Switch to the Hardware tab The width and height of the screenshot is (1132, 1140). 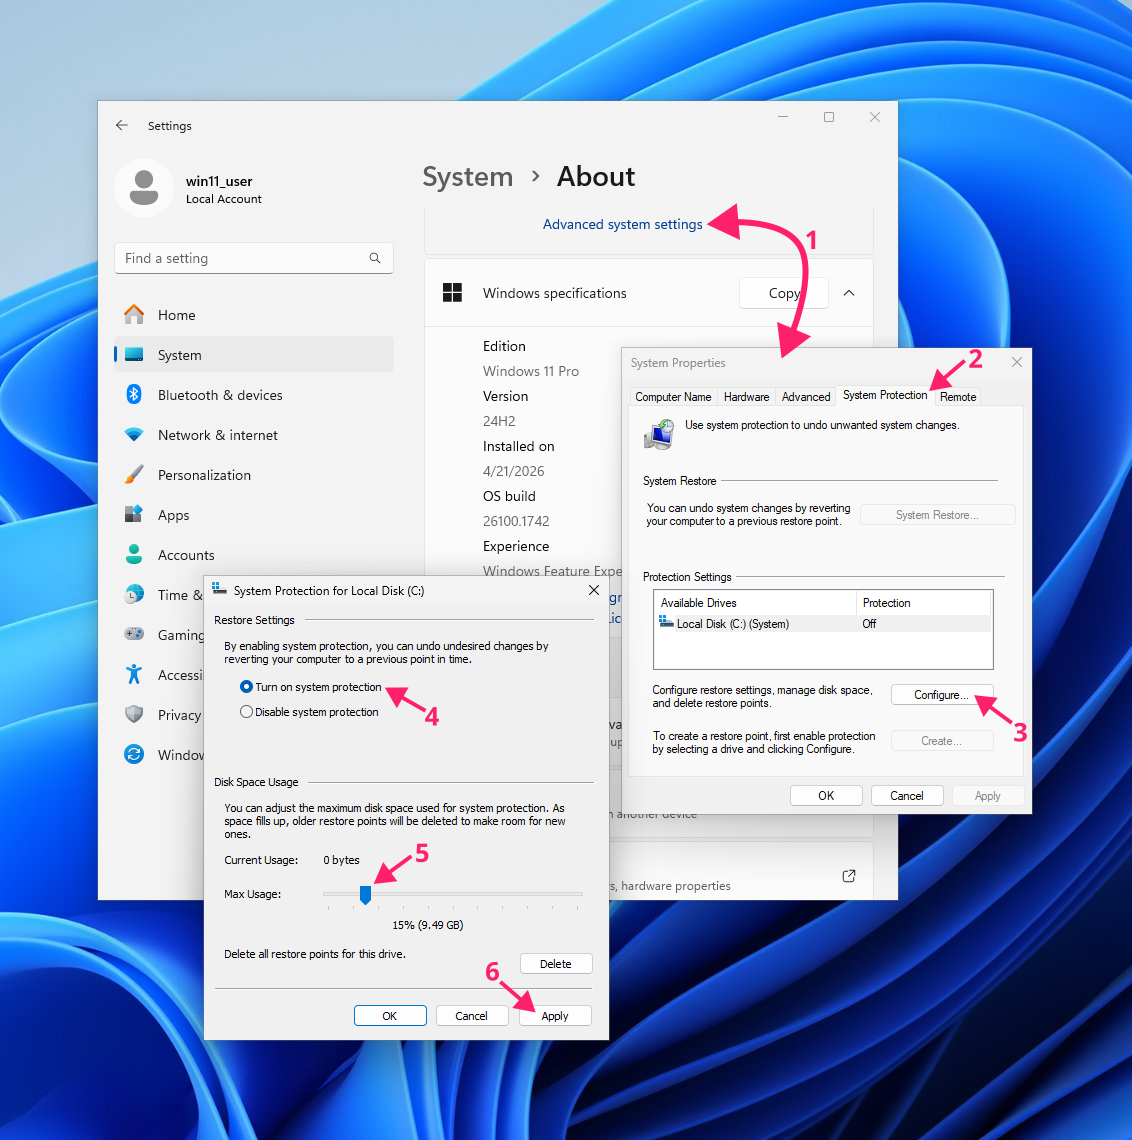747,397
